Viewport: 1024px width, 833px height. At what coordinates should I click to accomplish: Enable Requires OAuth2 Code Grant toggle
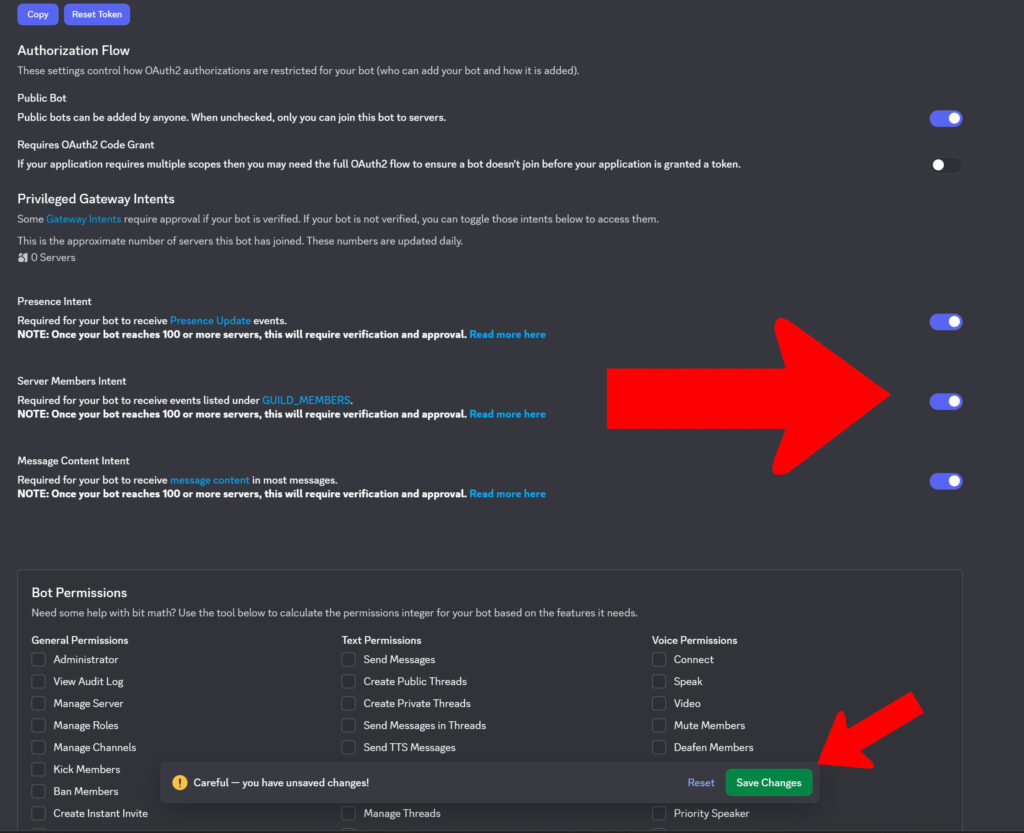(945, 165)
